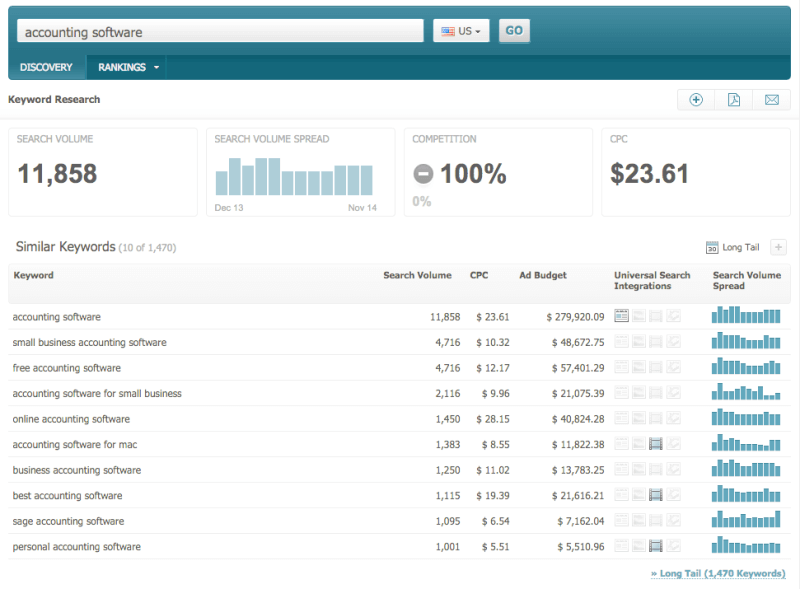
Task: Expand the Rankings dropdown menu
Action: tap(129, 68)
